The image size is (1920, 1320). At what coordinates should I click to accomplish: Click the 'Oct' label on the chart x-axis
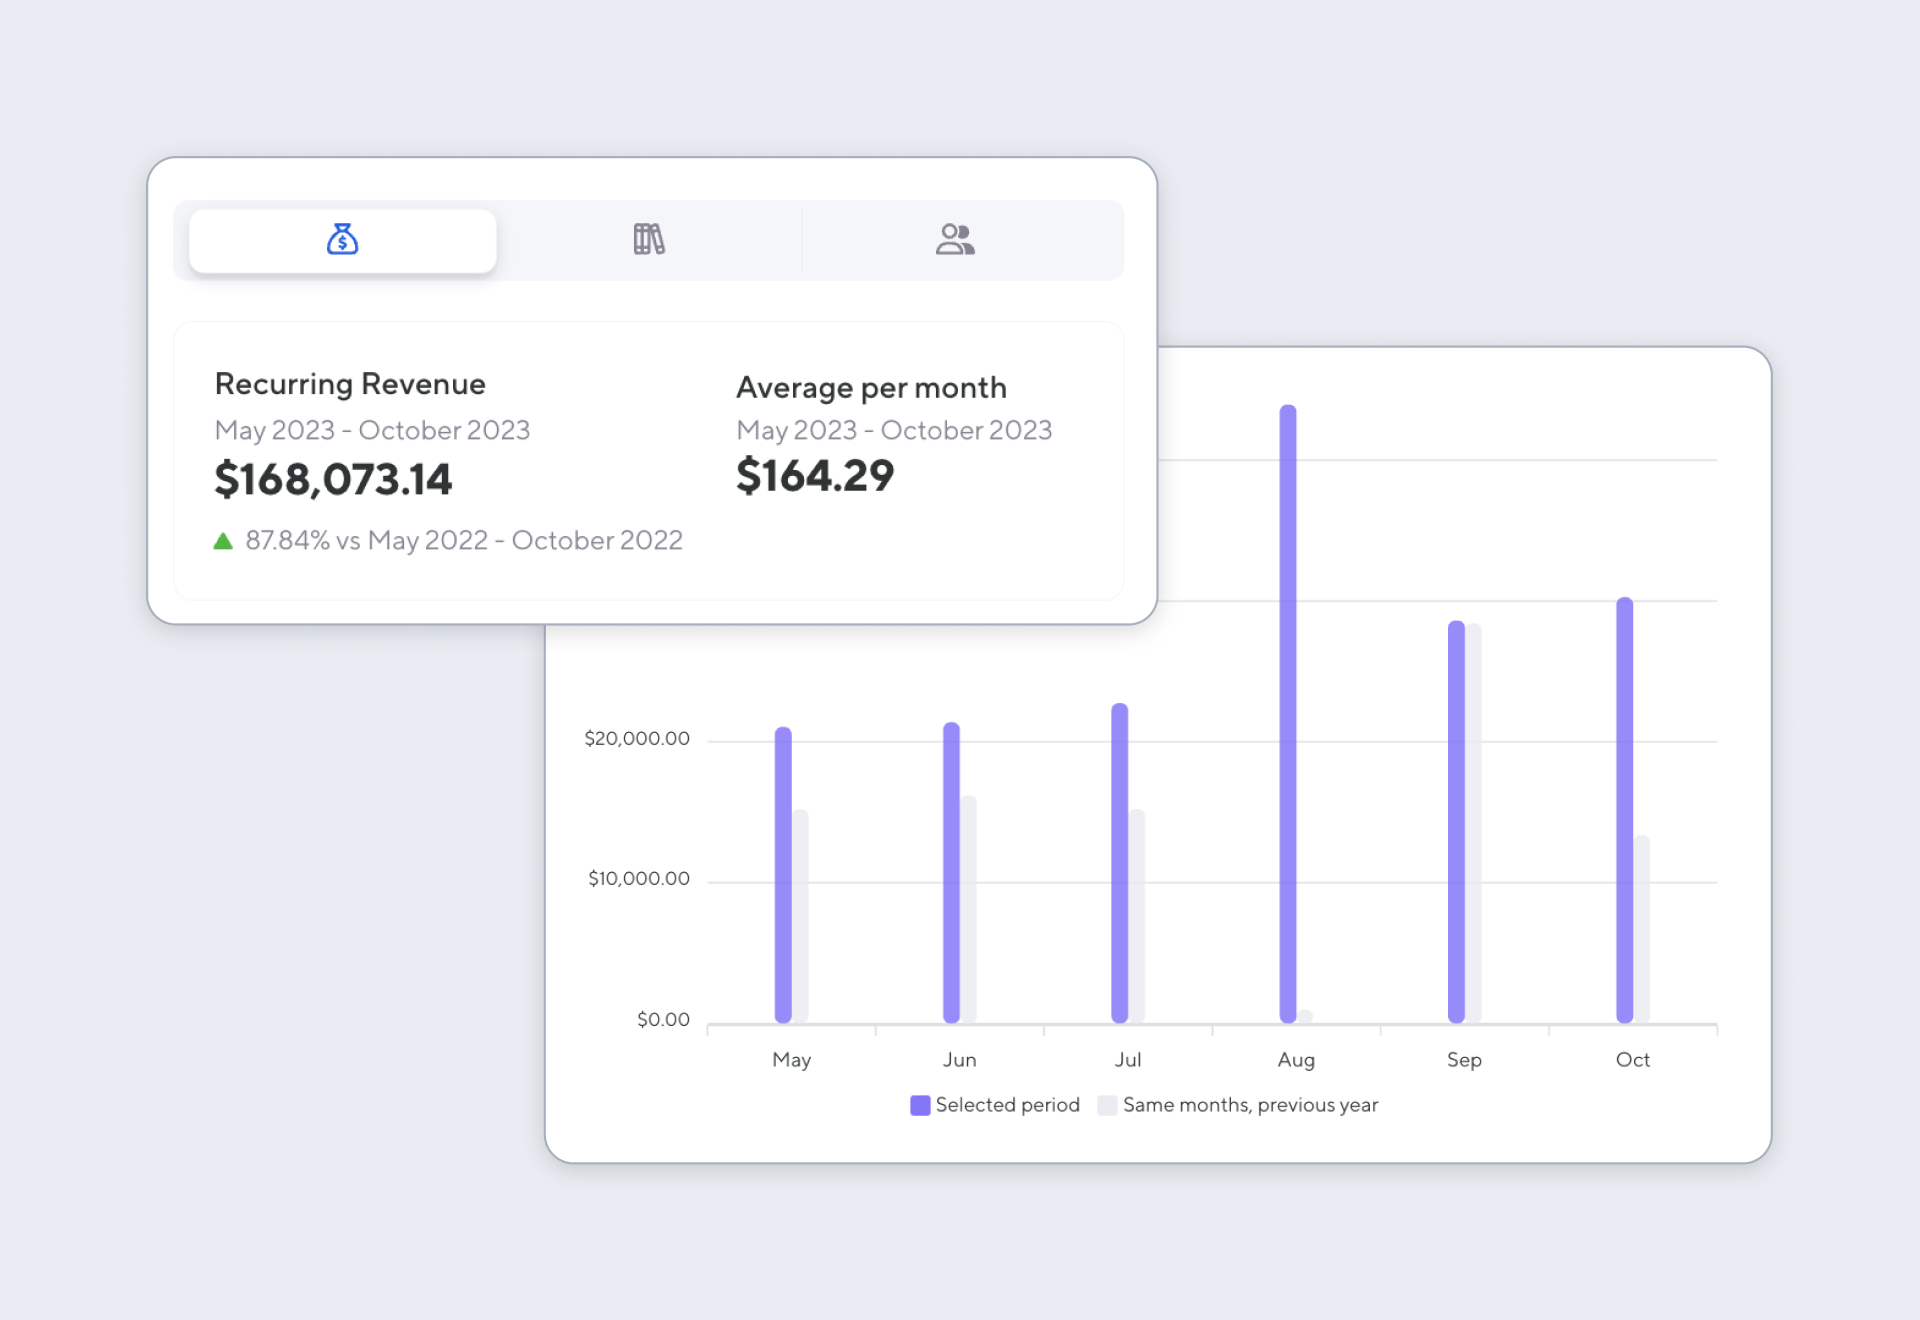pyautogui.click(x=1633, y=1059)
